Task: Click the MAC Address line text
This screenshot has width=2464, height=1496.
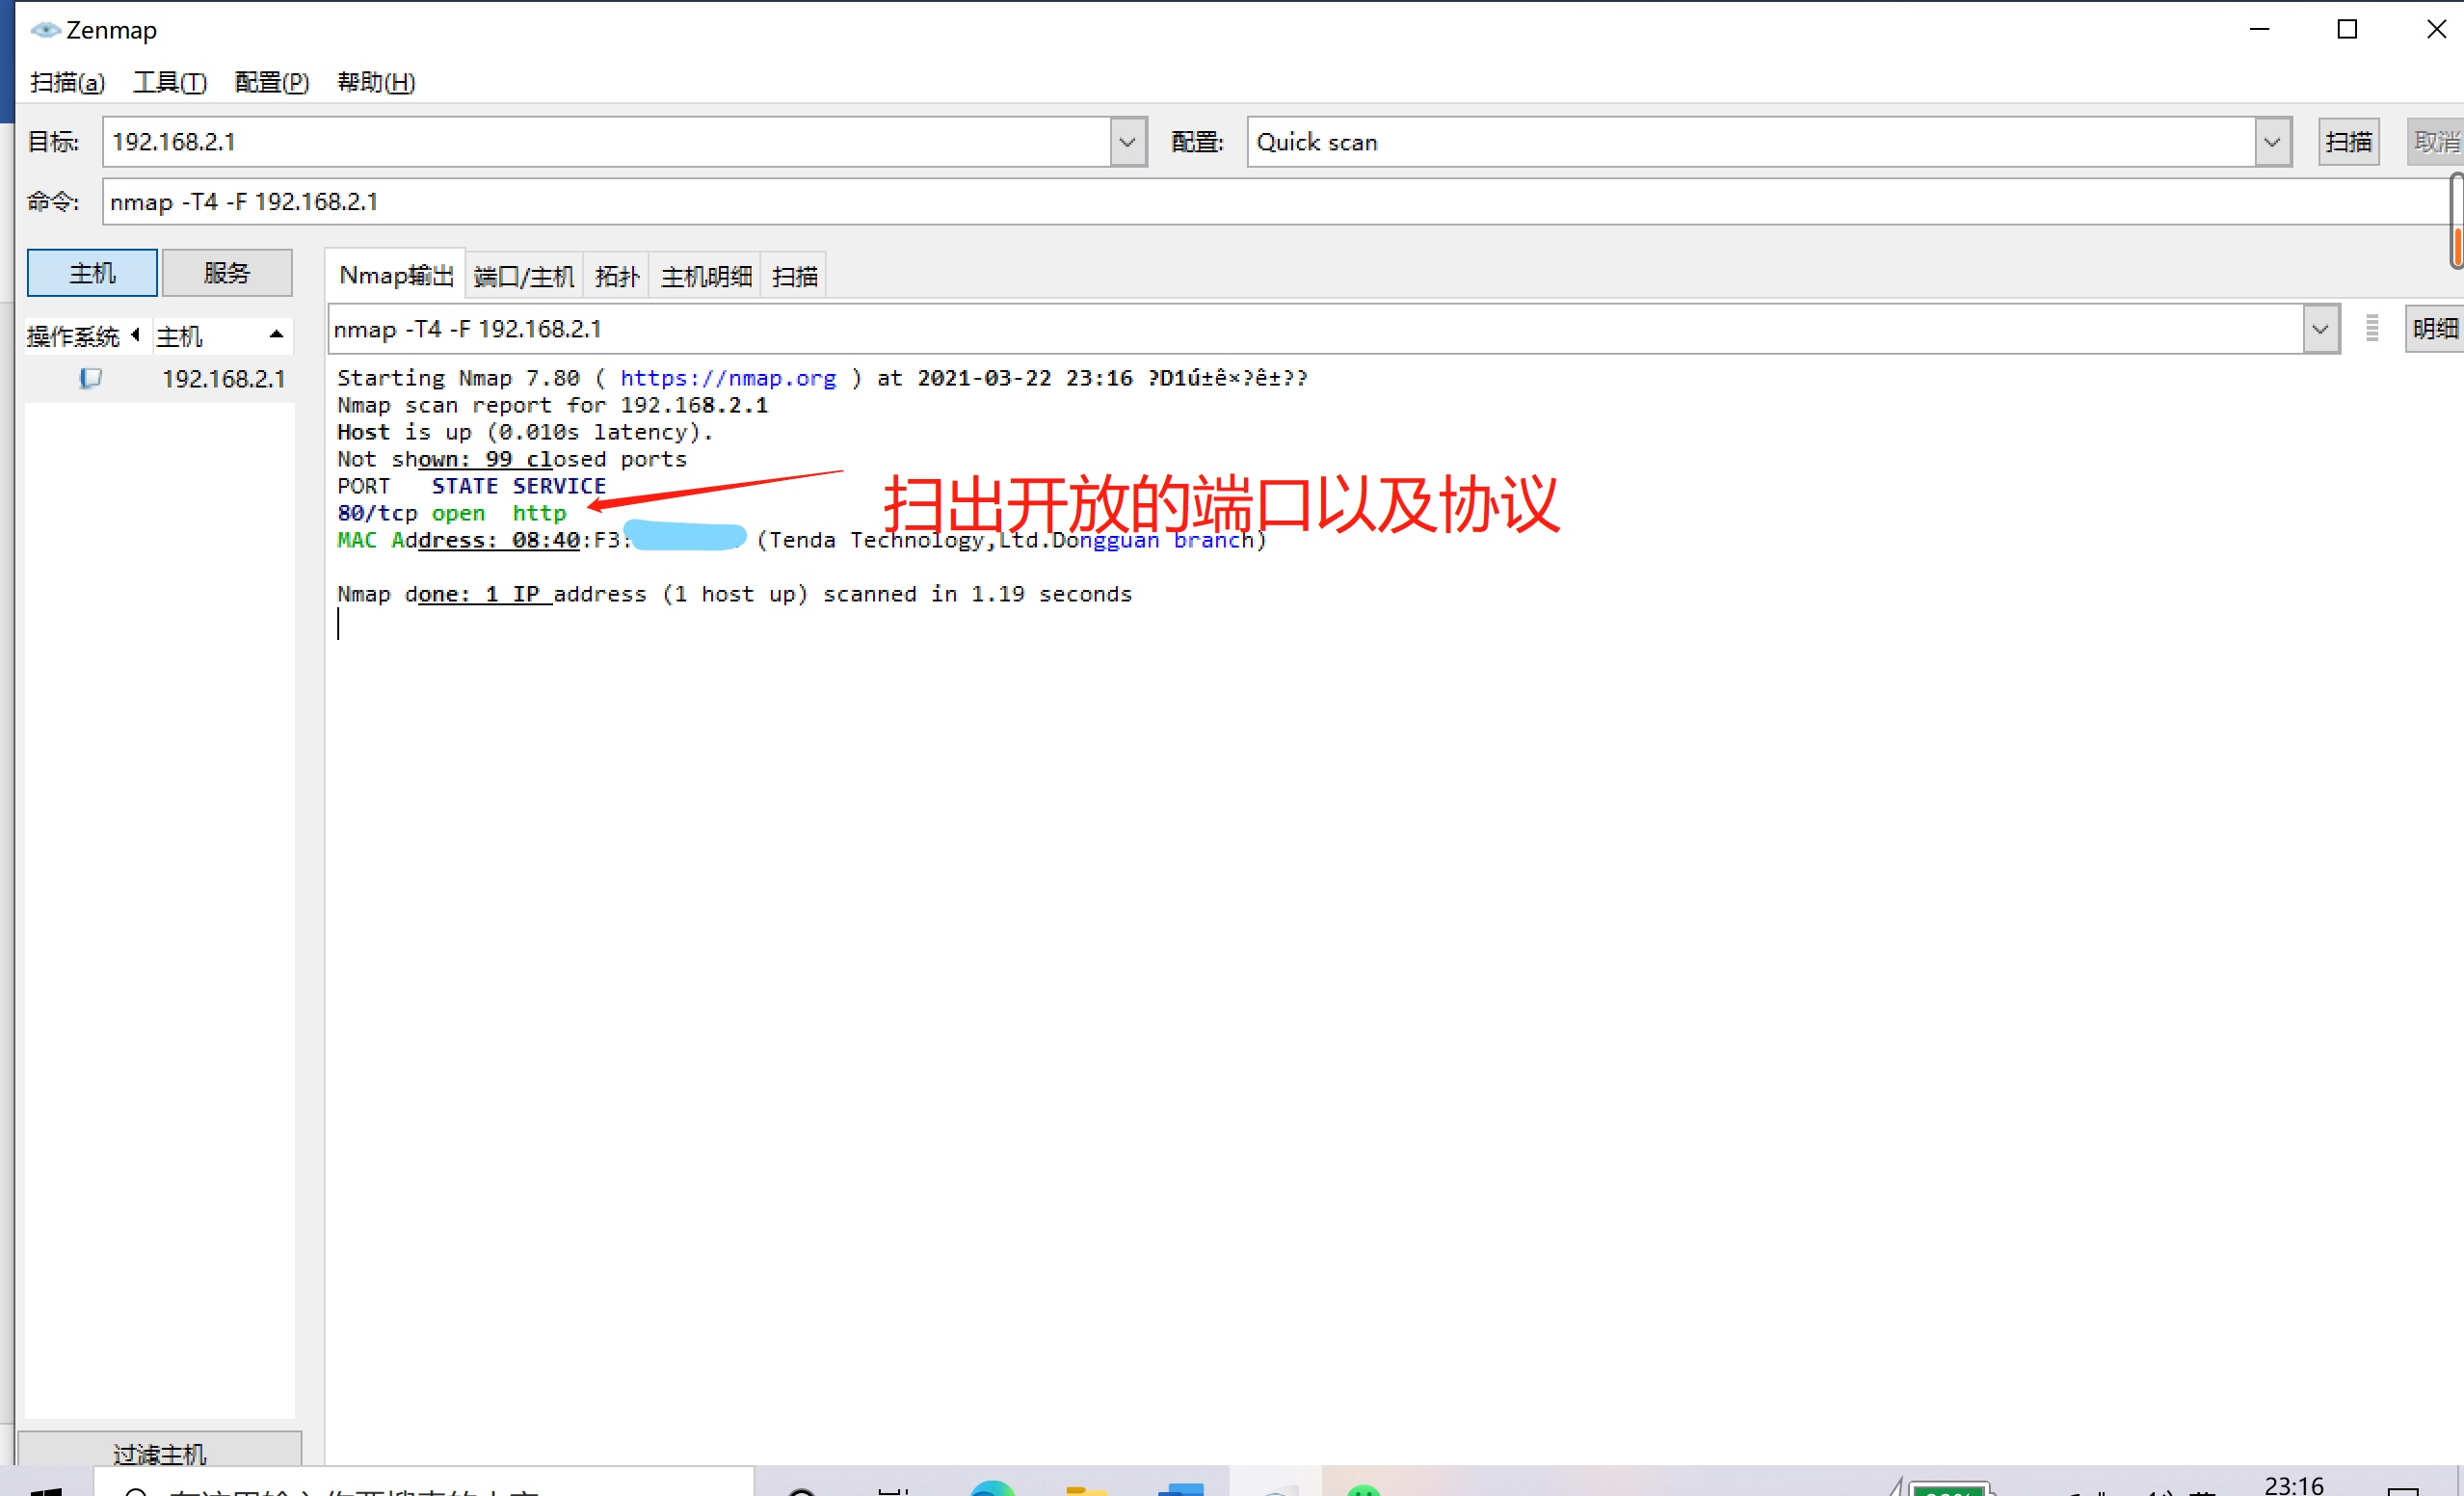Action: click(802, 540)
